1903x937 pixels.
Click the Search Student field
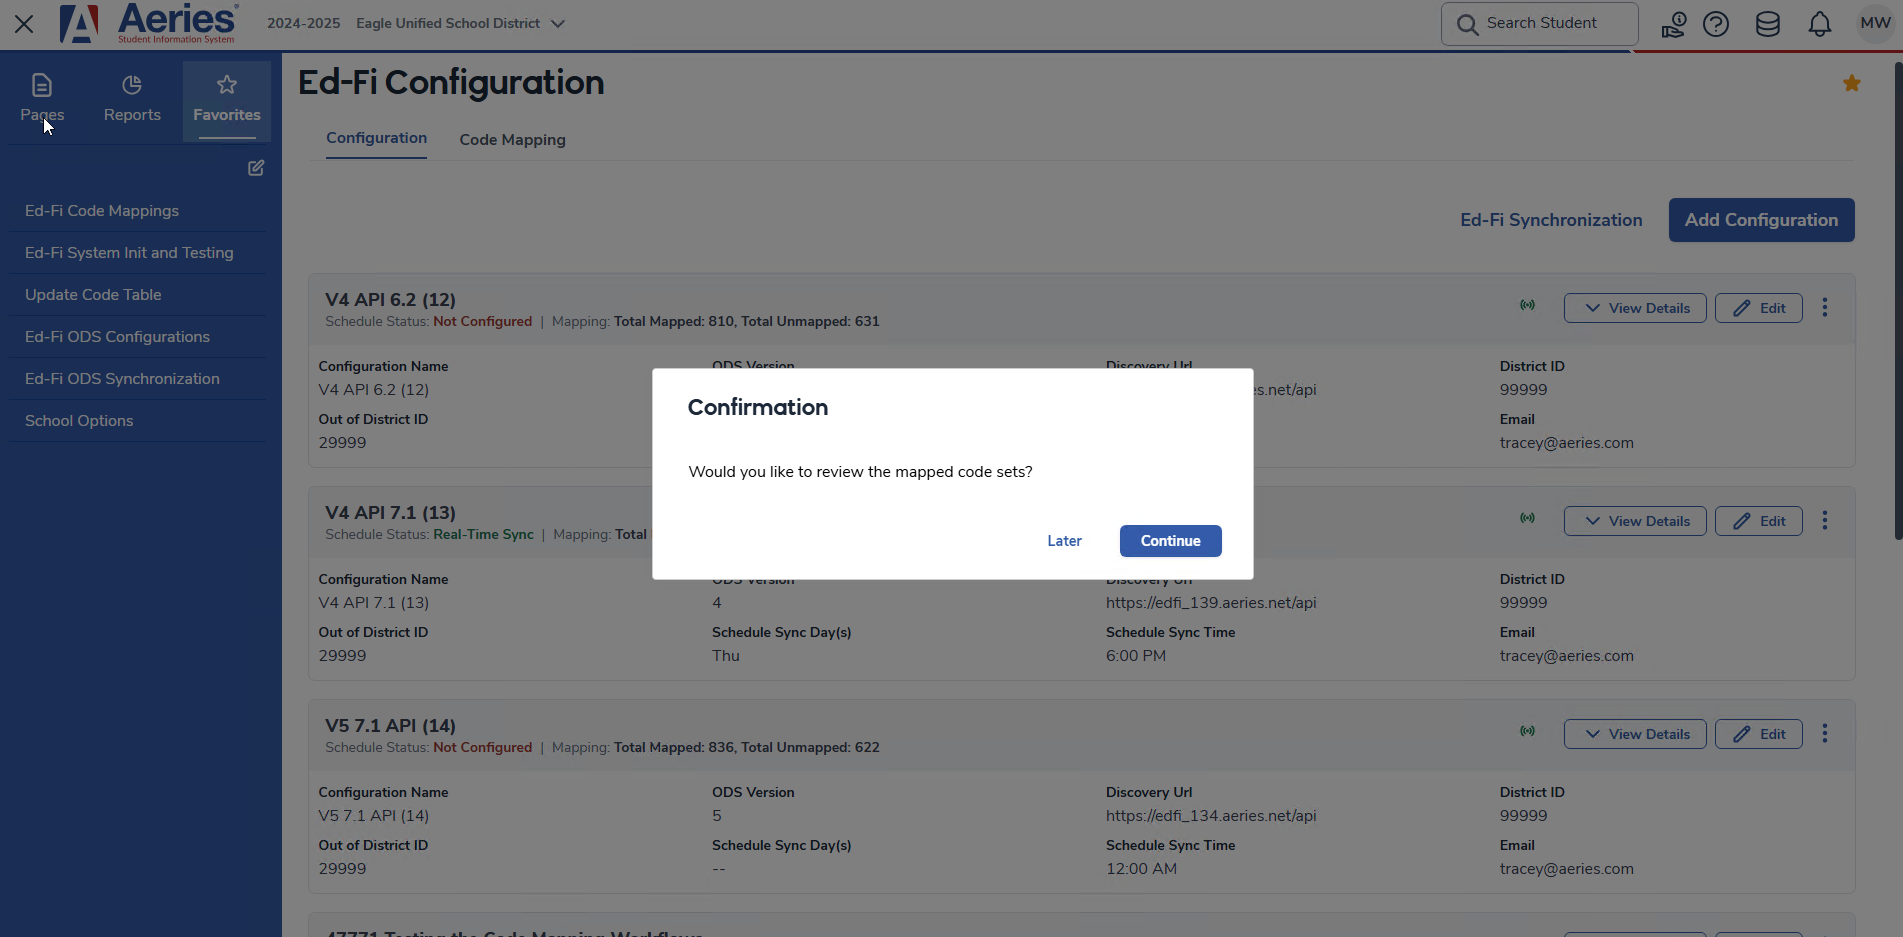[x=1539, y=23]
